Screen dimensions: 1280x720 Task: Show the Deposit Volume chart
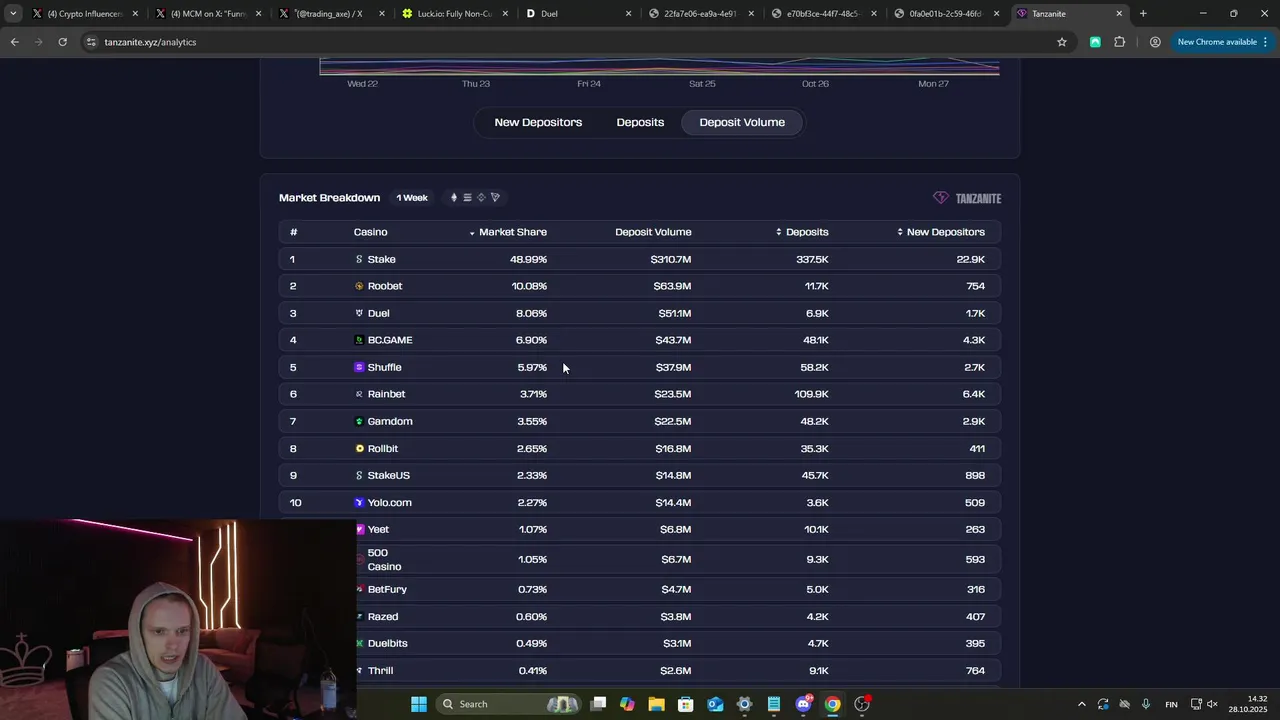[x=742, y=122]
